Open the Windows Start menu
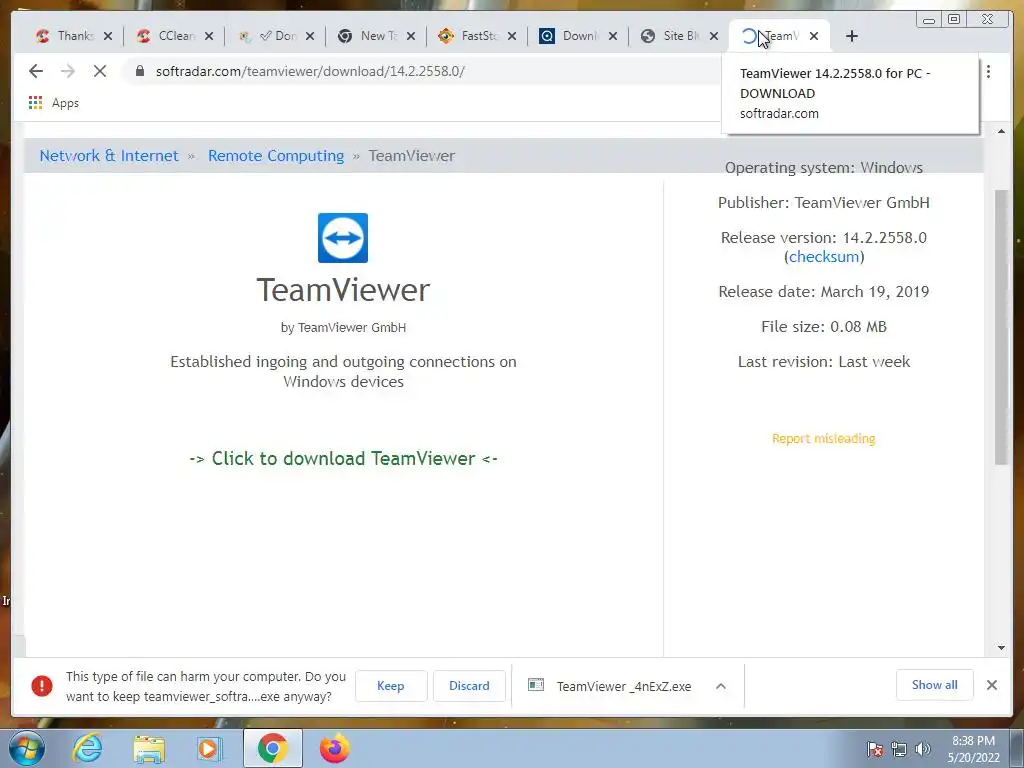The width and height of the screenshot is (1024, 768). 26,748
